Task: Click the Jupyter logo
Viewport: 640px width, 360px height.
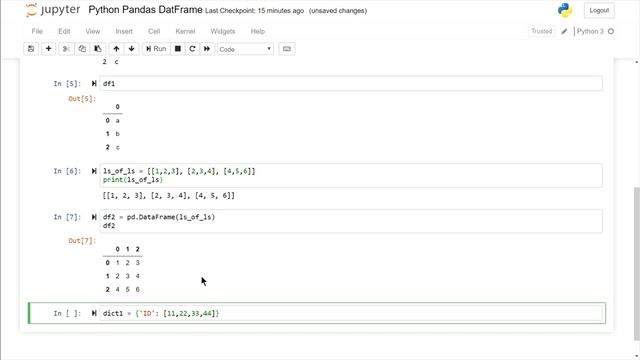Action: coord(53,10)
